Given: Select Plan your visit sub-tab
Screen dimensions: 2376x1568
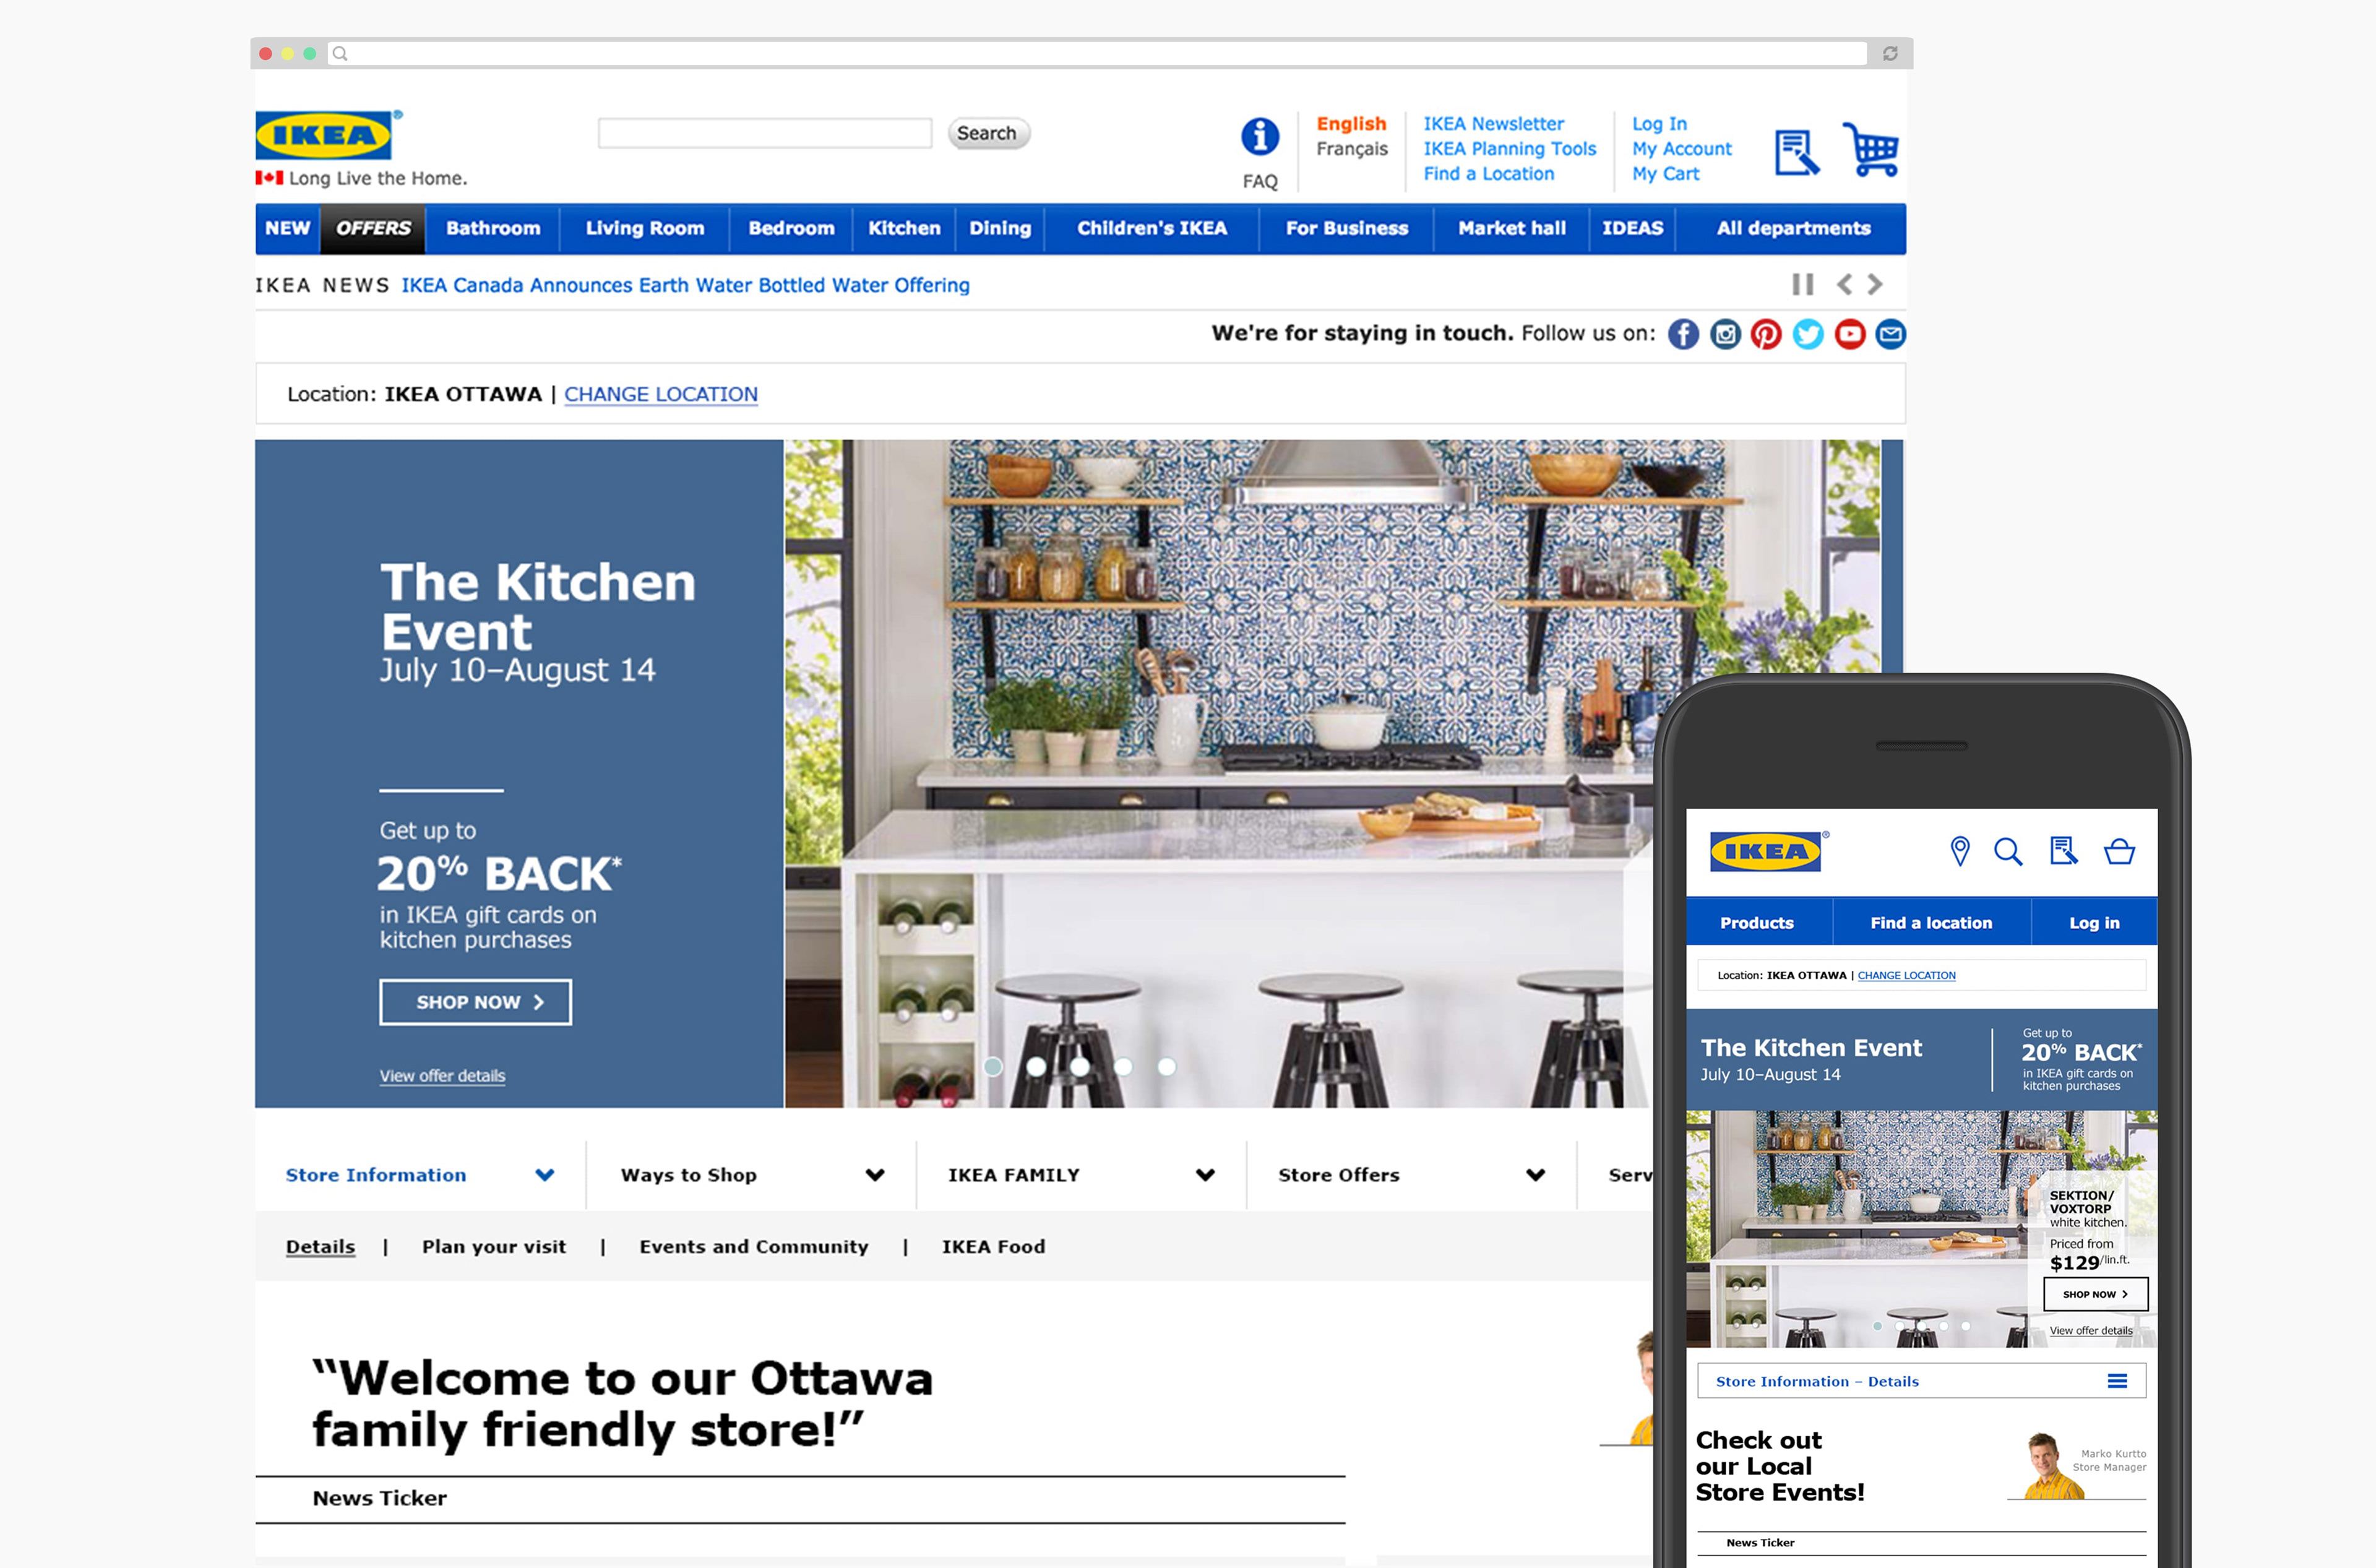Looking at the screenshot, I should (x=494, y=1247).
